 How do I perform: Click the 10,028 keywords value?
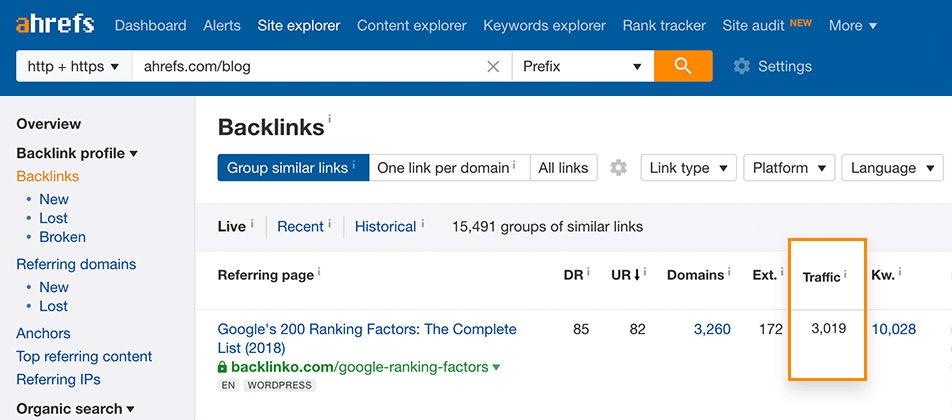click(894, 329)
